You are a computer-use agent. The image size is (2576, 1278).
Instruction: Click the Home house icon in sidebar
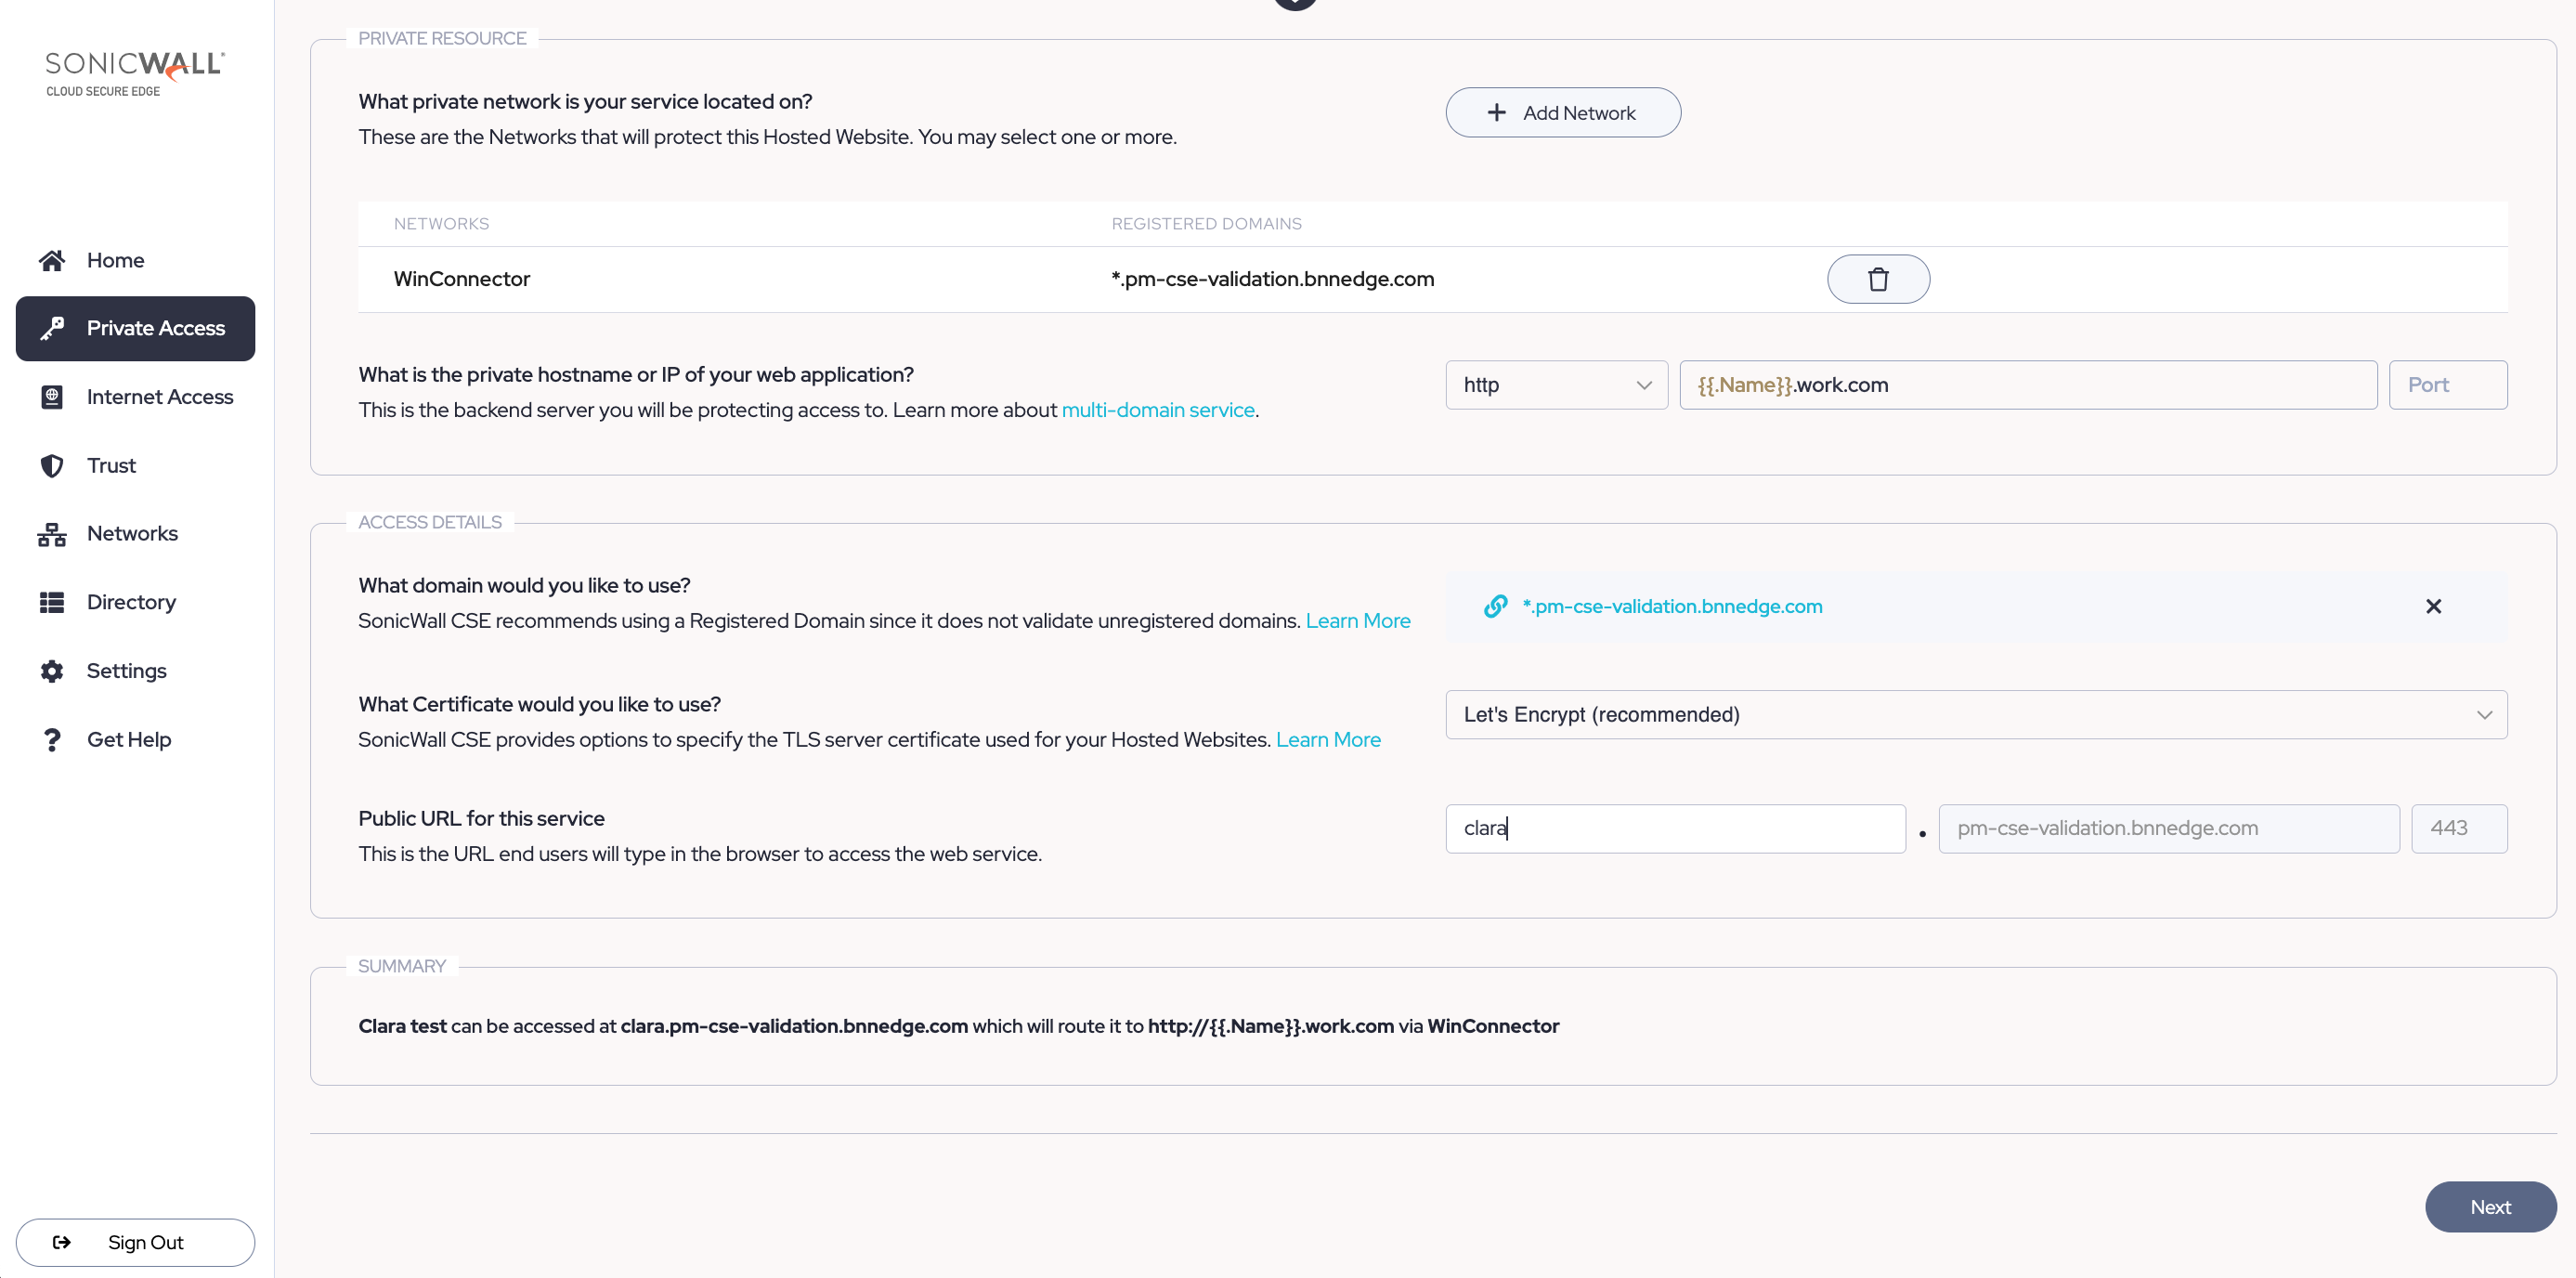[x=52, y=260]
